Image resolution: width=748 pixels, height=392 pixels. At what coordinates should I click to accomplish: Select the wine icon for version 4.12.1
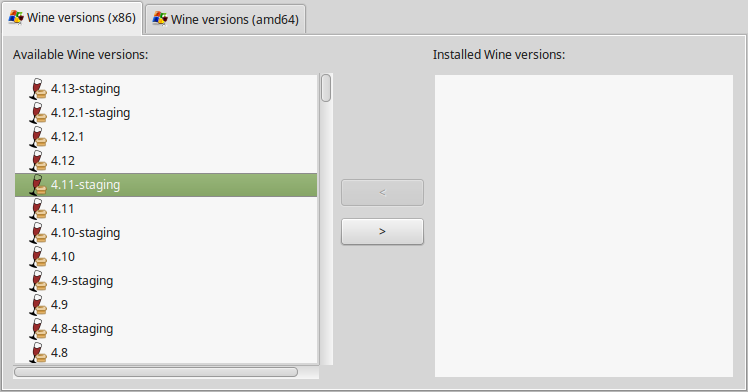[38, 137]
